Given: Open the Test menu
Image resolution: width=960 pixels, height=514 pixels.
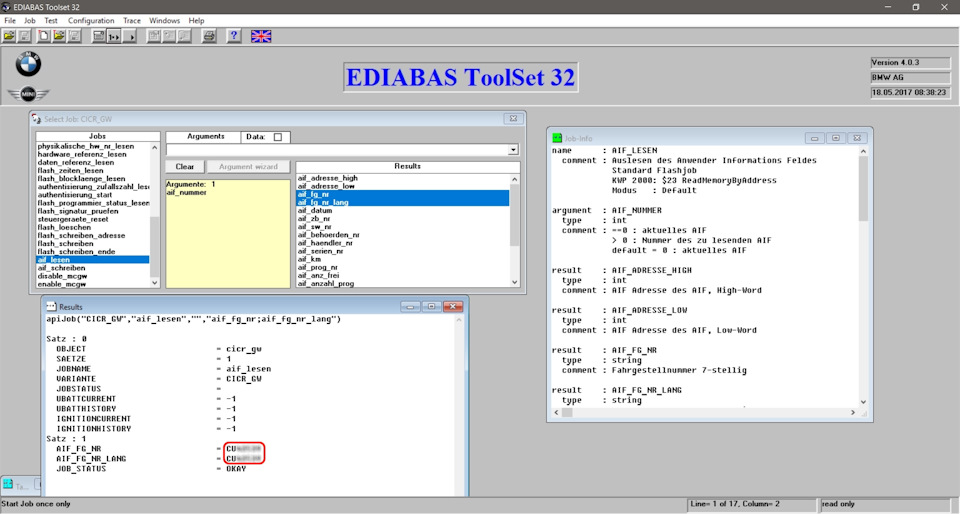Looking at the screenshot, I should pyautogui.click(x=51, y=20).
